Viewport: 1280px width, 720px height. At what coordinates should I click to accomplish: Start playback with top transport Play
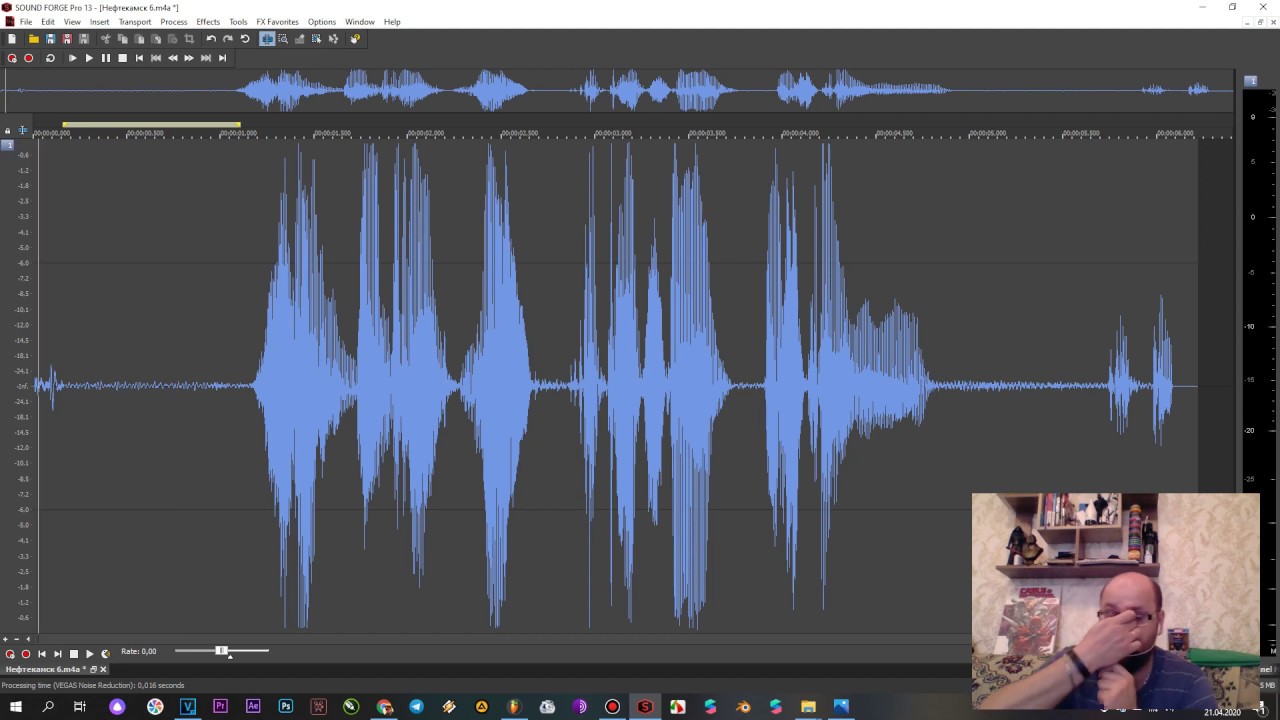click(x=89, y=58)
